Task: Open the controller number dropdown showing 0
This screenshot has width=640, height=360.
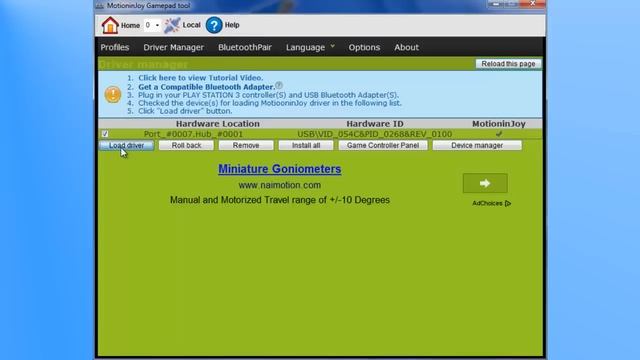Action: (152, 25)
